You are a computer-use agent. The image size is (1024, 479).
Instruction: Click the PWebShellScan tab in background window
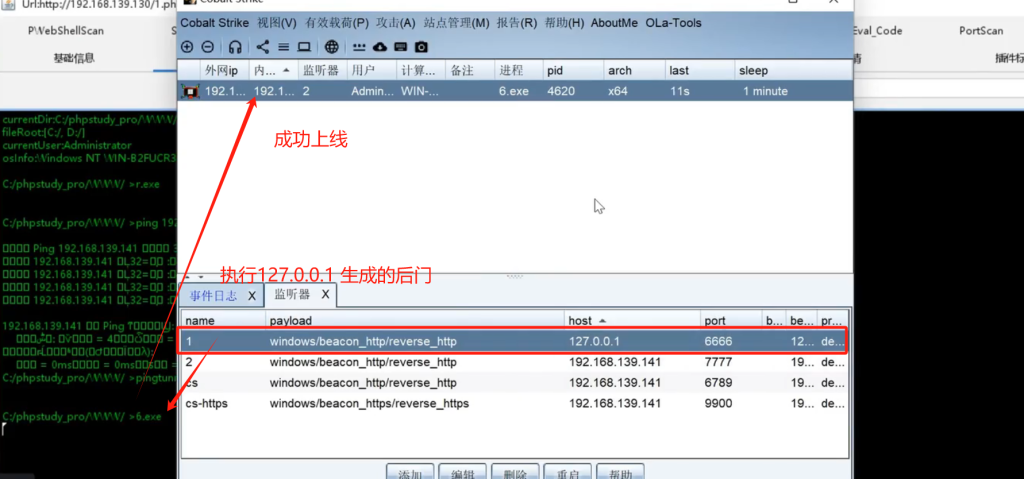(66, 31)
